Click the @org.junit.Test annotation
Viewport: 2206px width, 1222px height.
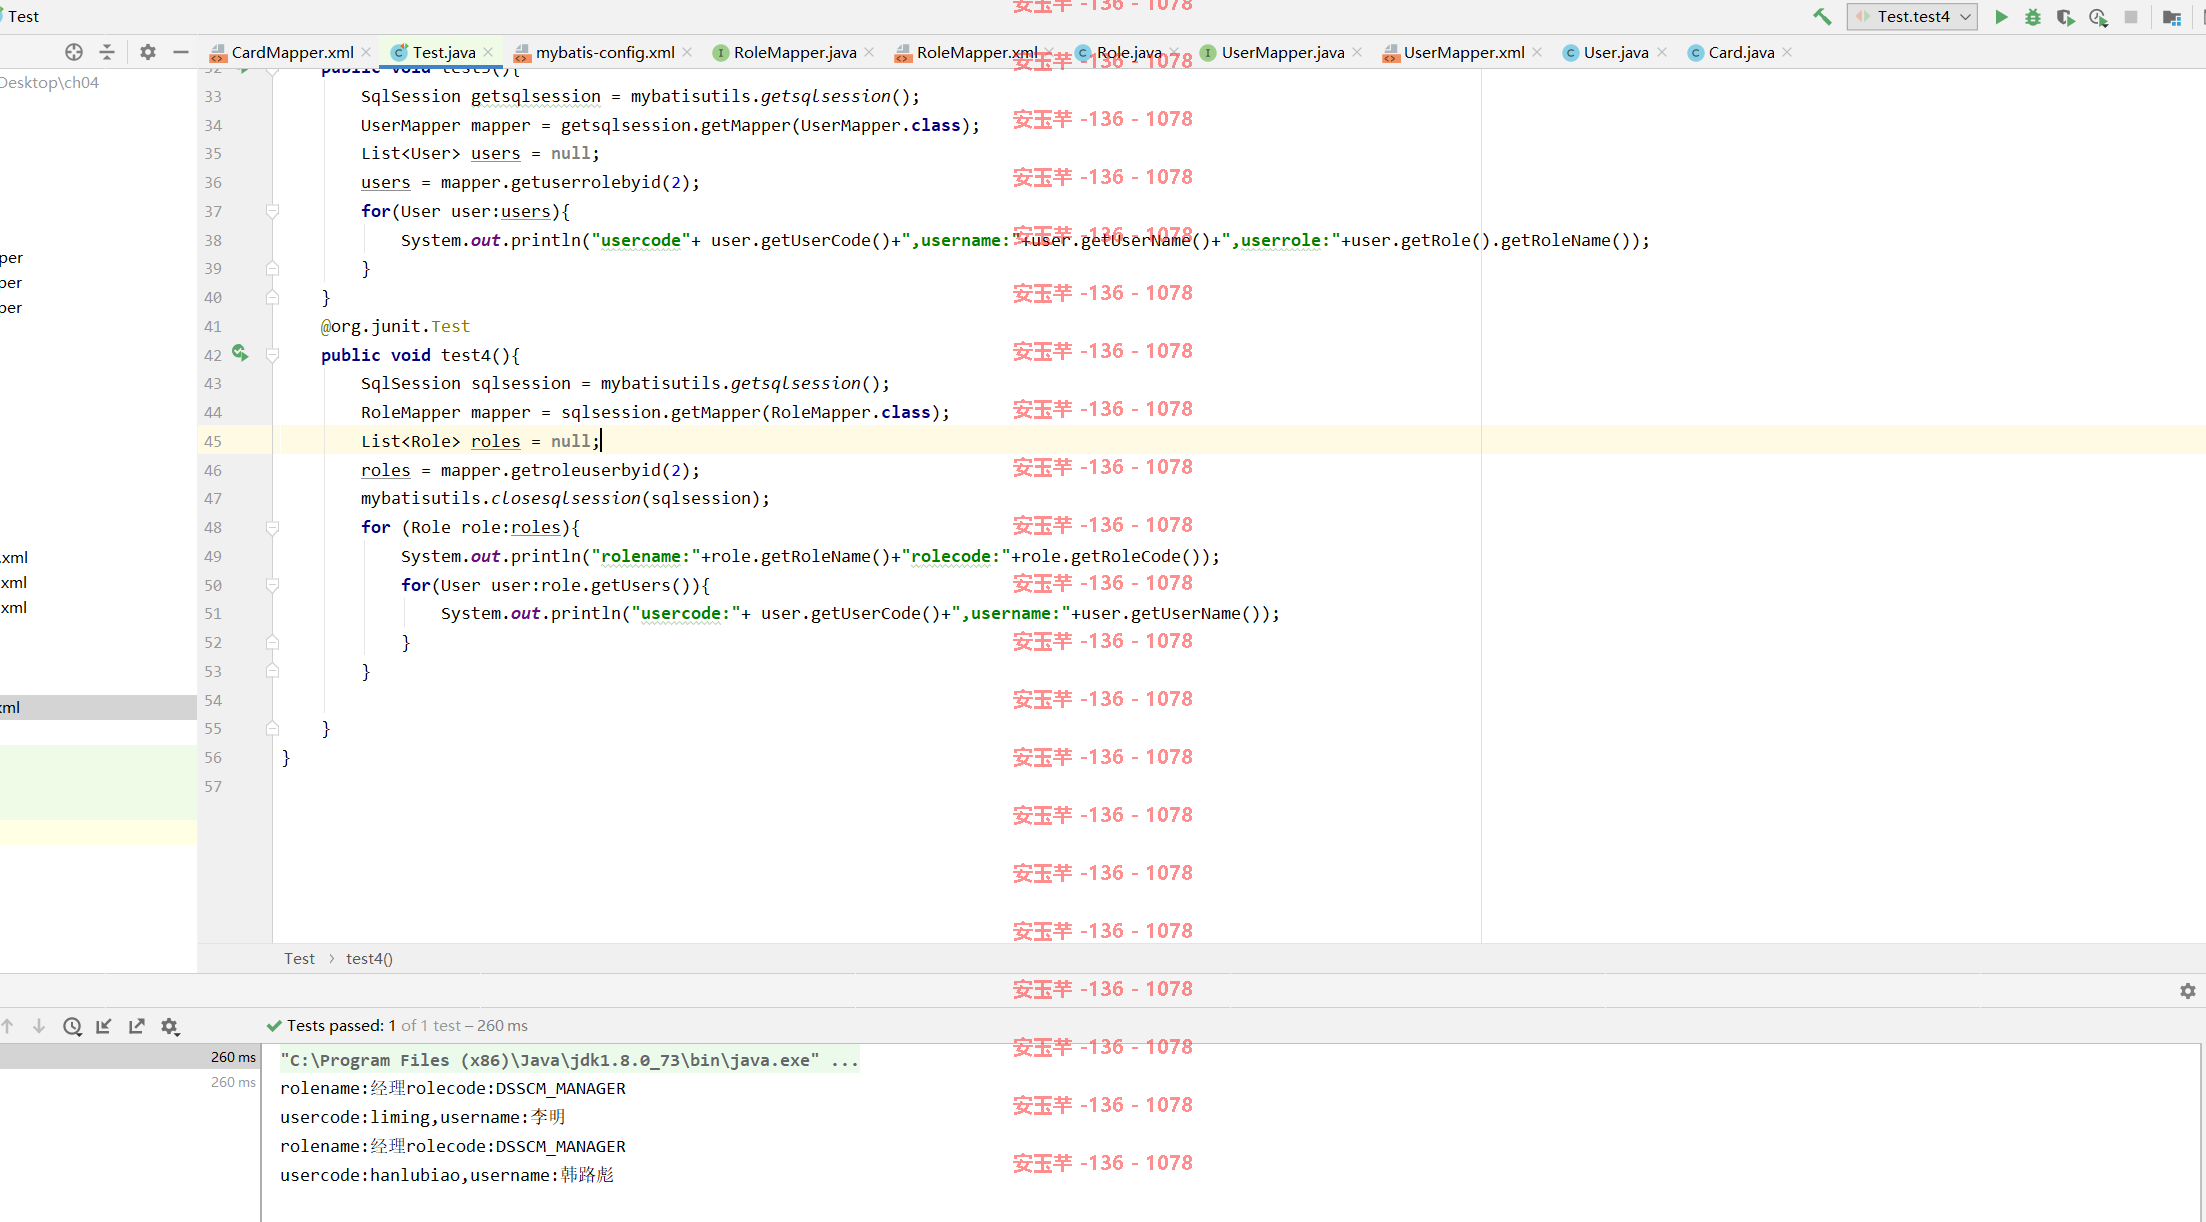point(395,326)
